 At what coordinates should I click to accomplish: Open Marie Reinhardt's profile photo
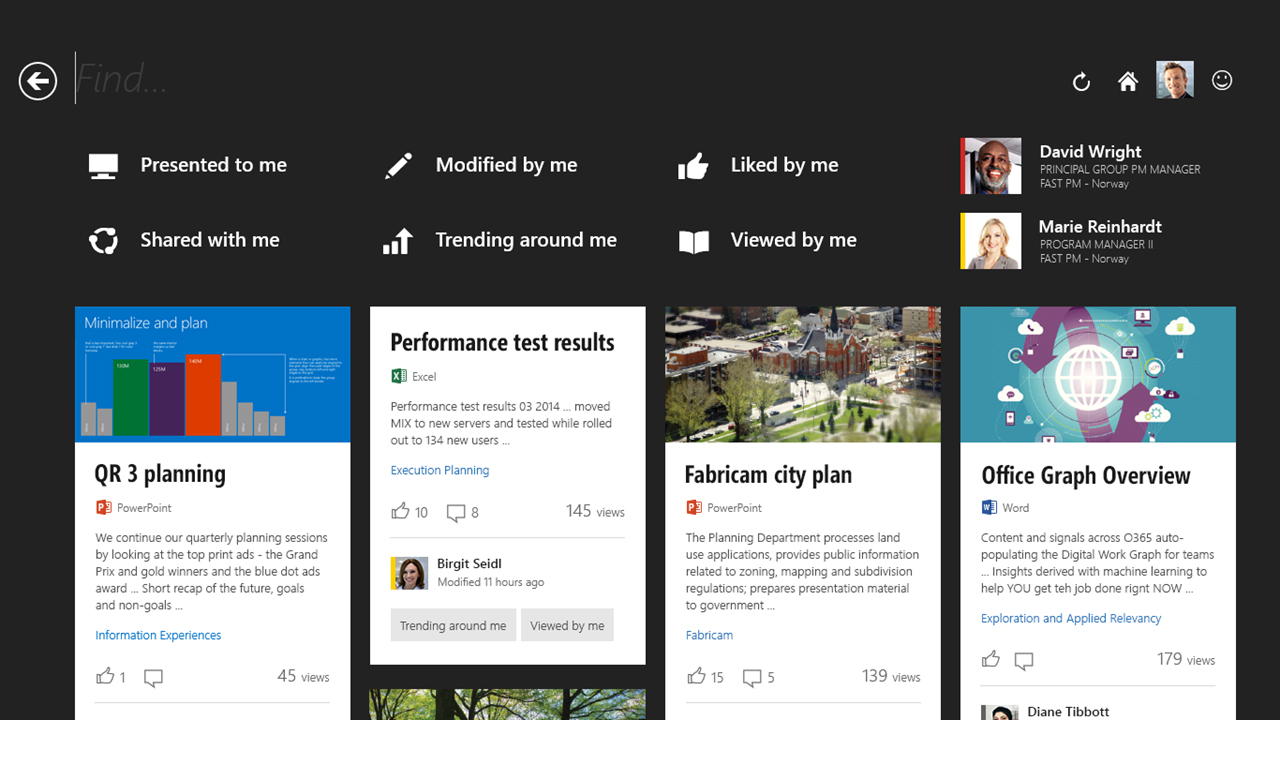click(x=991, y=241)
